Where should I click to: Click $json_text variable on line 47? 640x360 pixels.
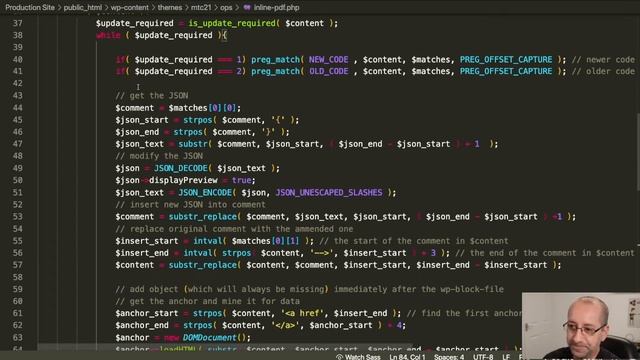(140, 144)
